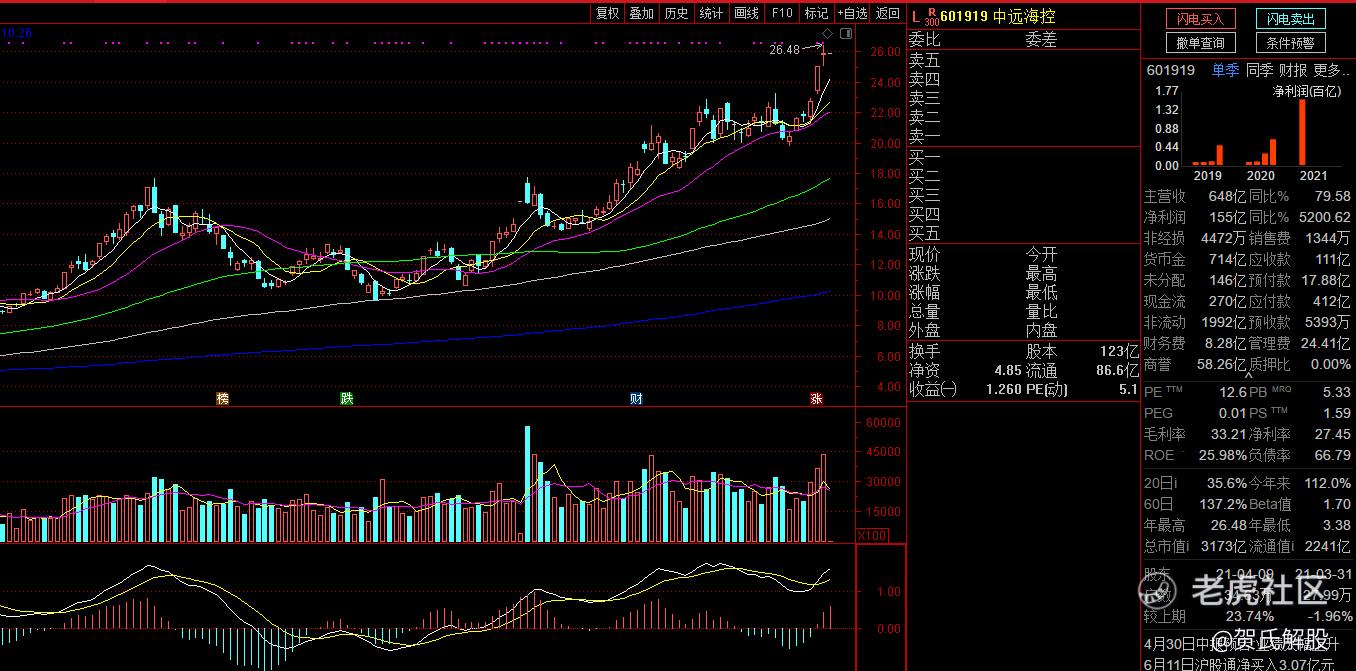Select the 卖五 order row
This screenshot has height=671, width=1356.
1023,60
